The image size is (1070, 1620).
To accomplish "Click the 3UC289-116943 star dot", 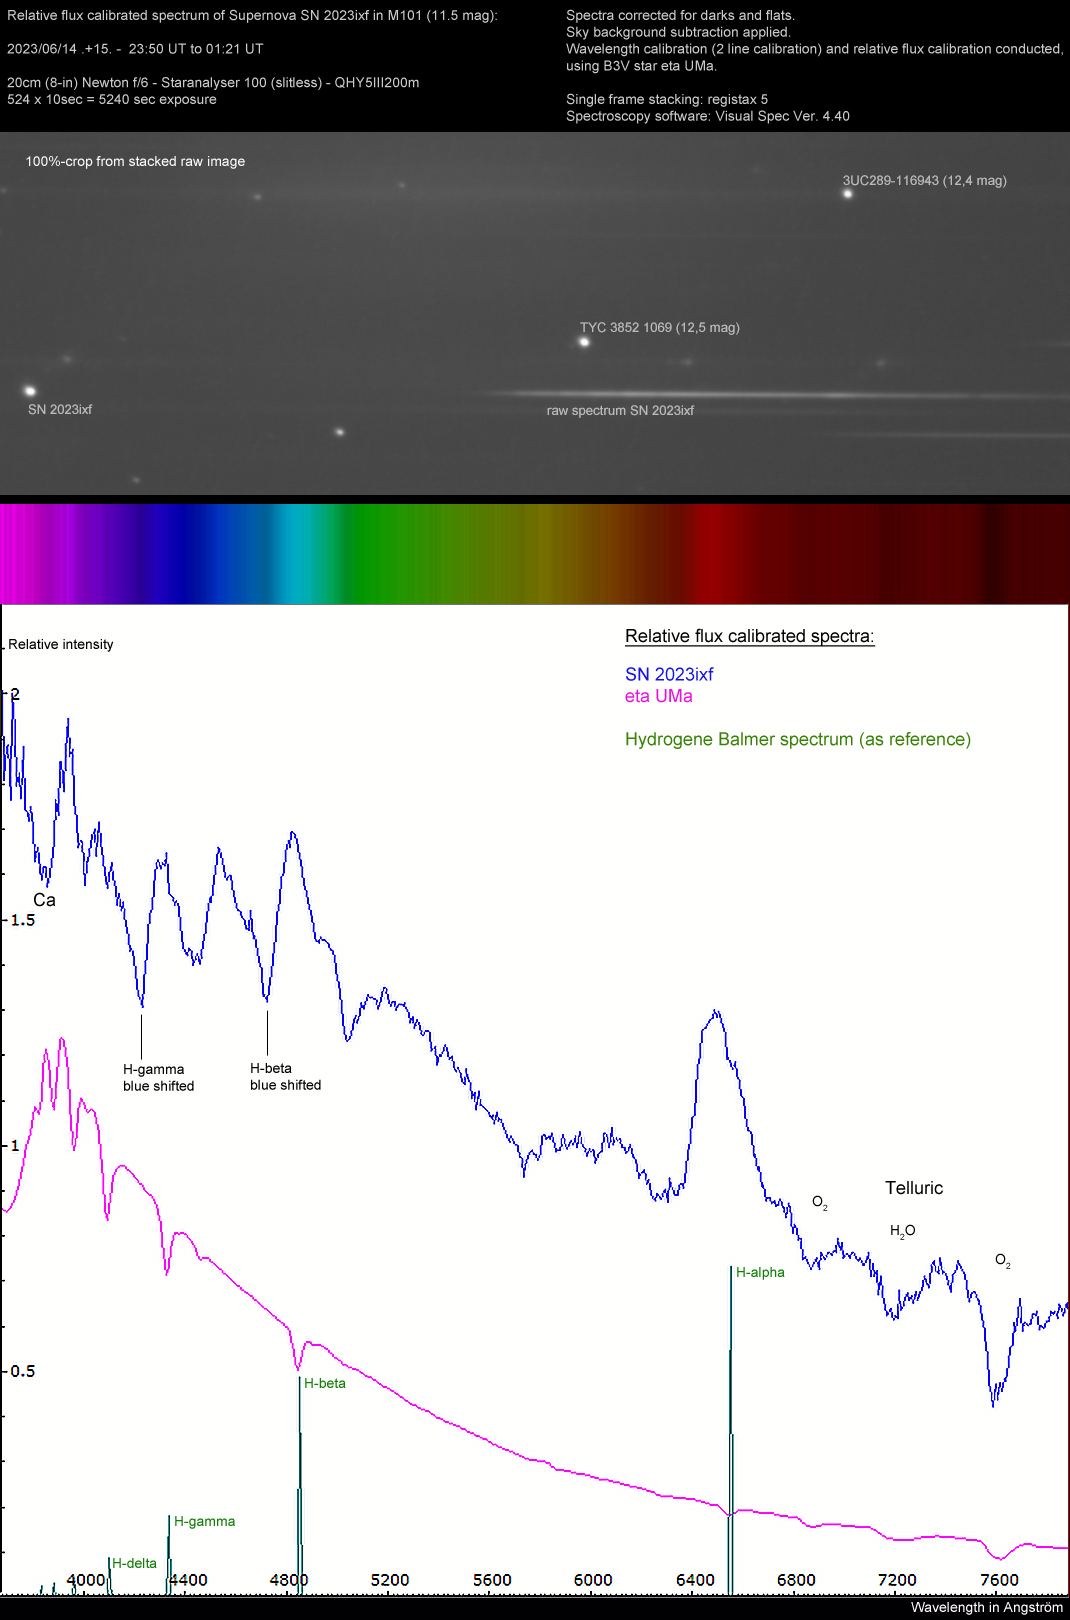I will click(848, 194).
